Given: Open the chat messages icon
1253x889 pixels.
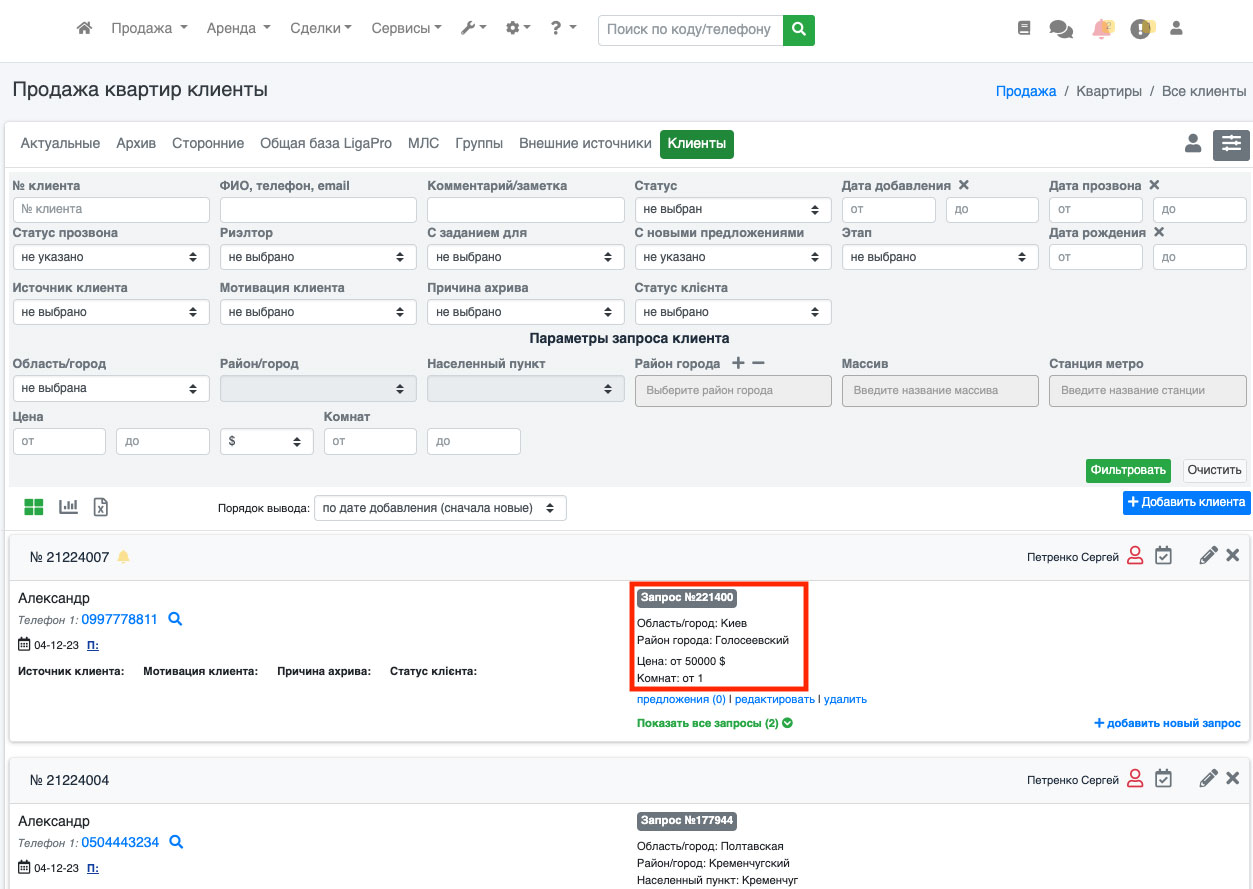Looking at the screenshot, I should coord(1060,29).
